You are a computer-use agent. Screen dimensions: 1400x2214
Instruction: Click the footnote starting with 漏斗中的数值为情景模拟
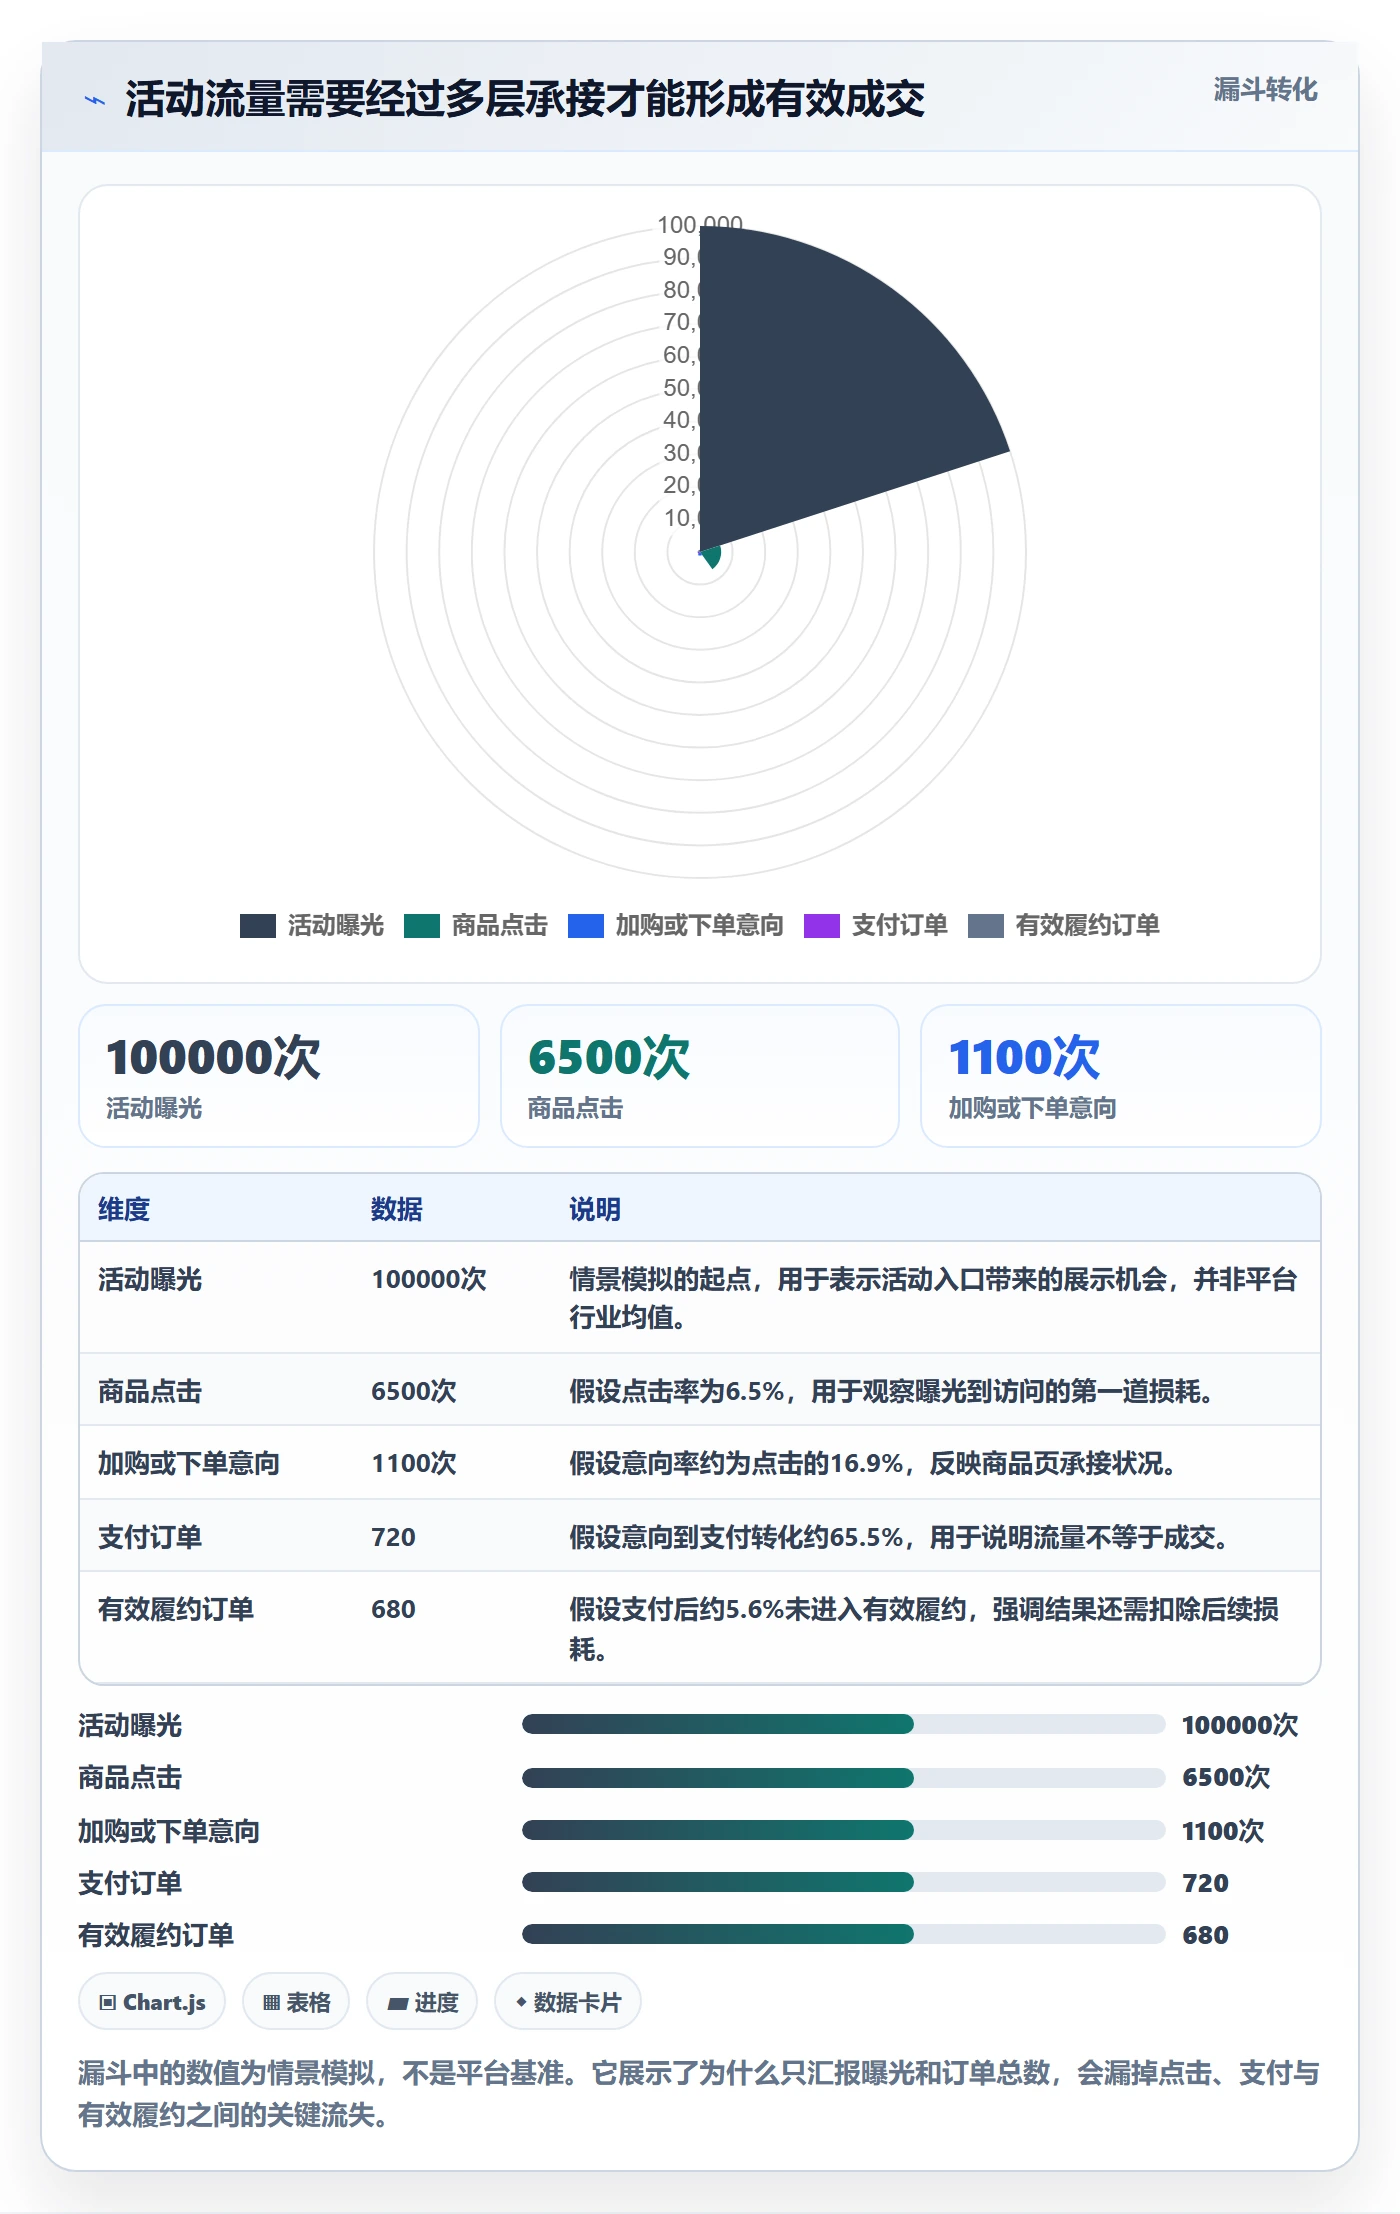coord(699,2094)
